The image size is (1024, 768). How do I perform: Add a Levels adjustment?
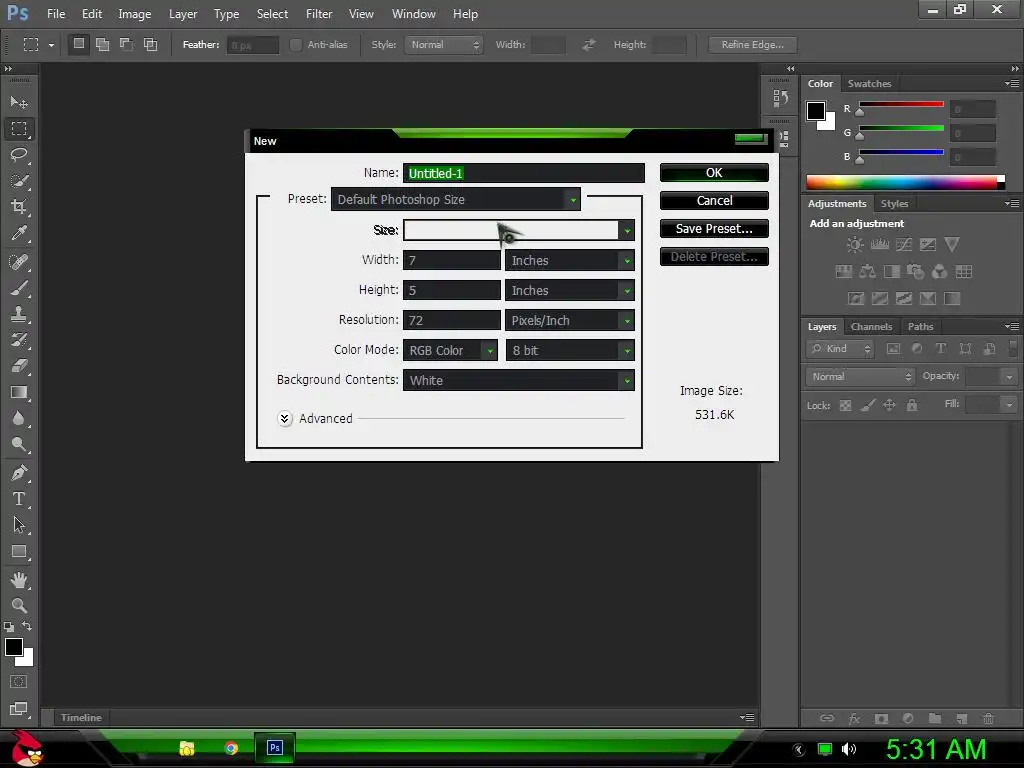click(x=880, y=245)
